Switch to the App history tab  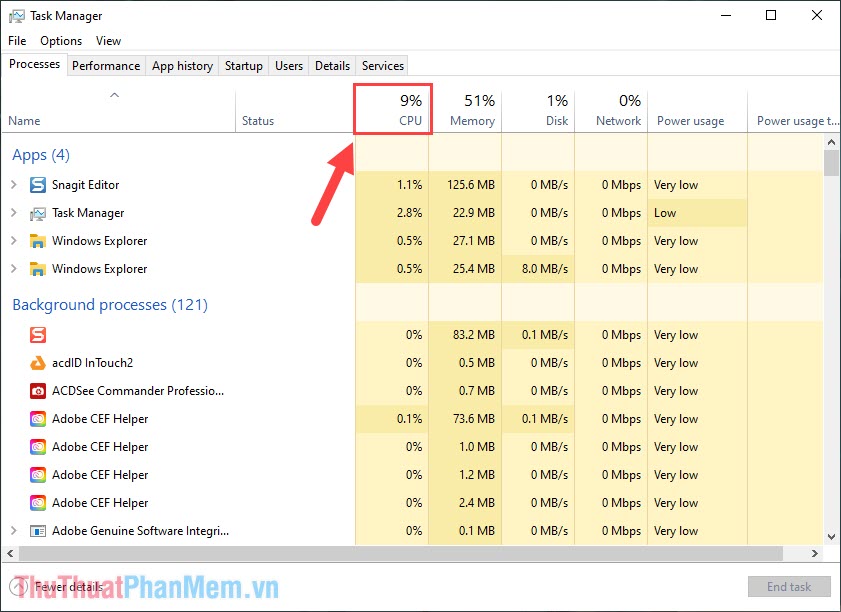click(x=182, y=66)
